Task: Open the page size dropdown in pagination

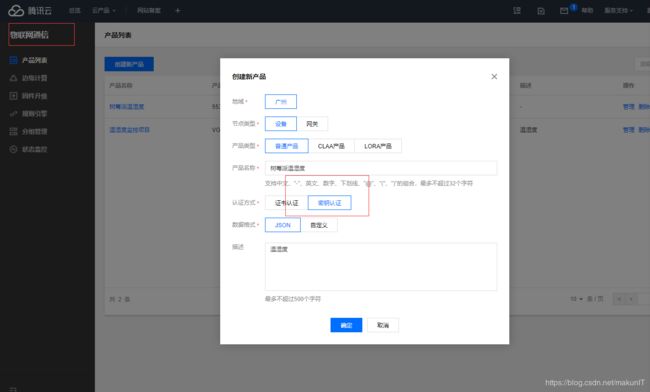Action: coord(576,299)
